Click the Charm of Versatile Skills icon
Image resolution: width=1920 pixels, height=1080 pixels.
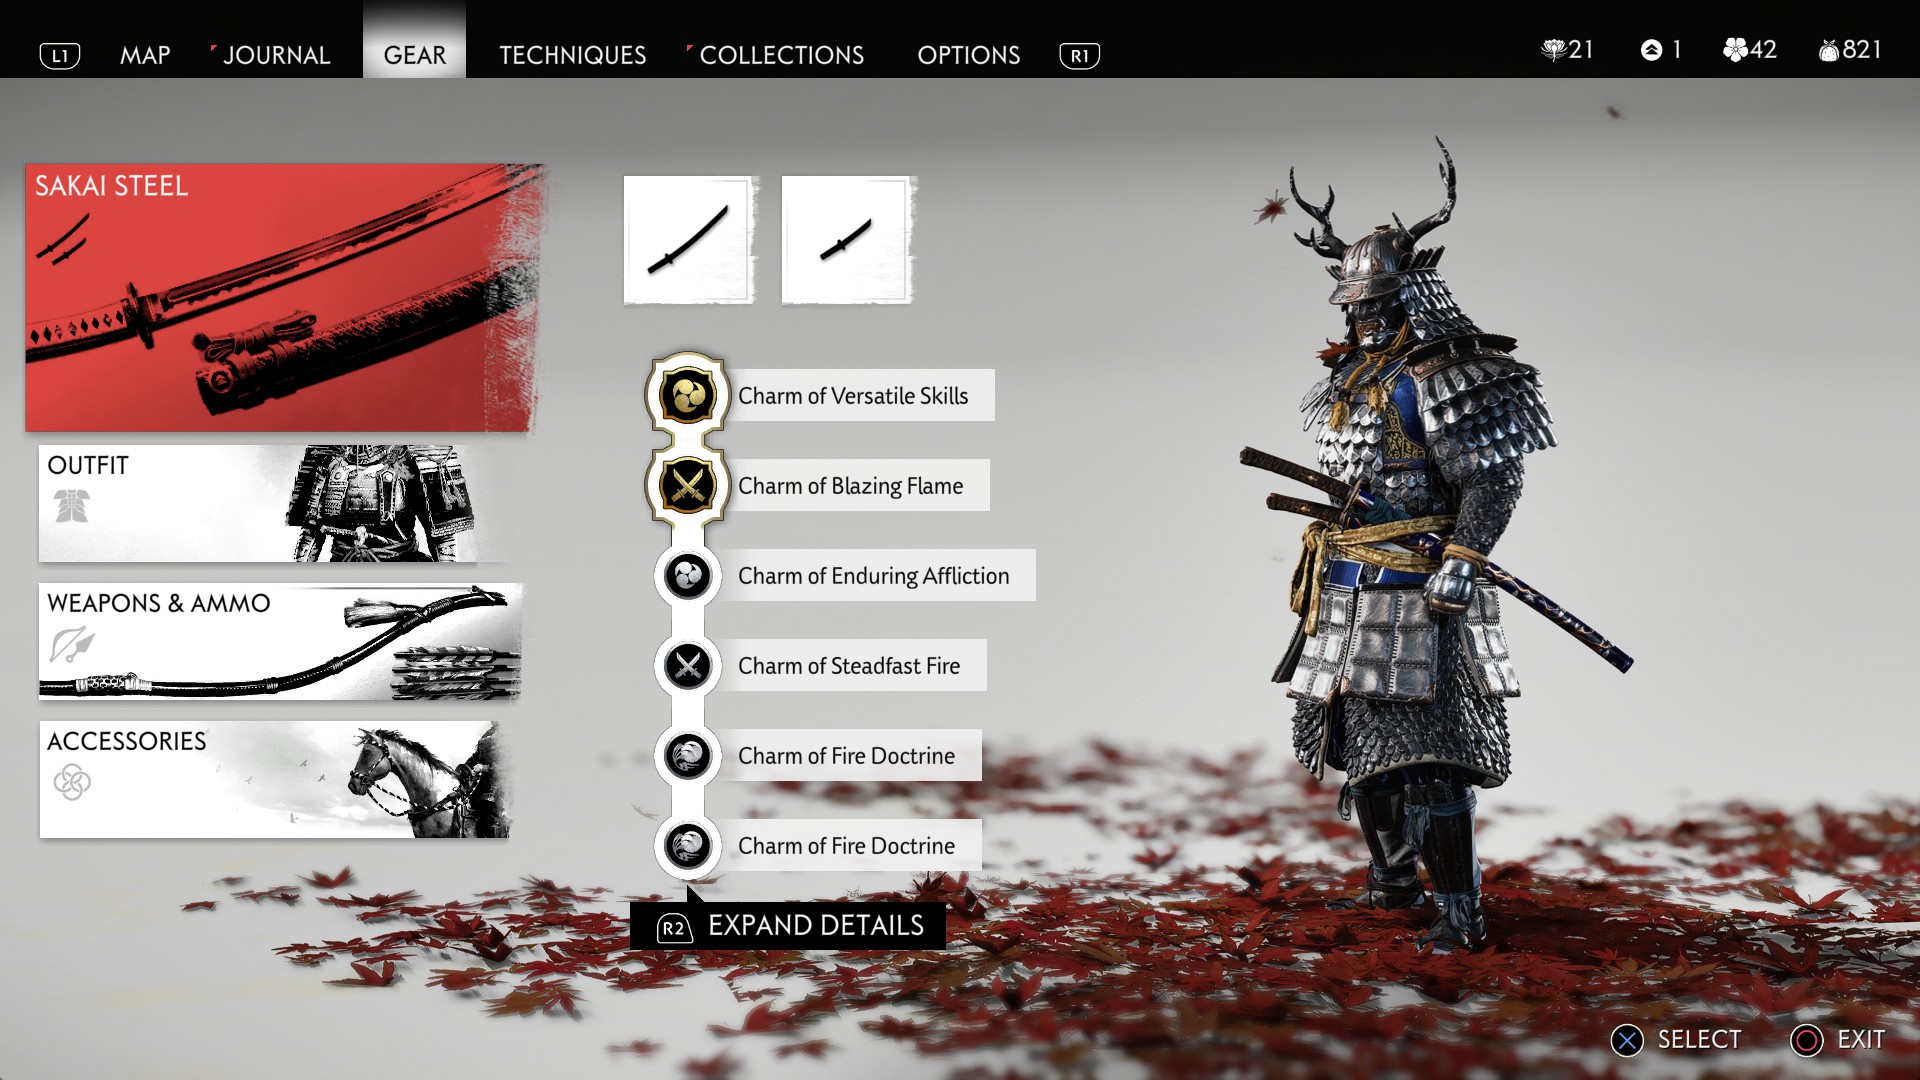(687, 395)
